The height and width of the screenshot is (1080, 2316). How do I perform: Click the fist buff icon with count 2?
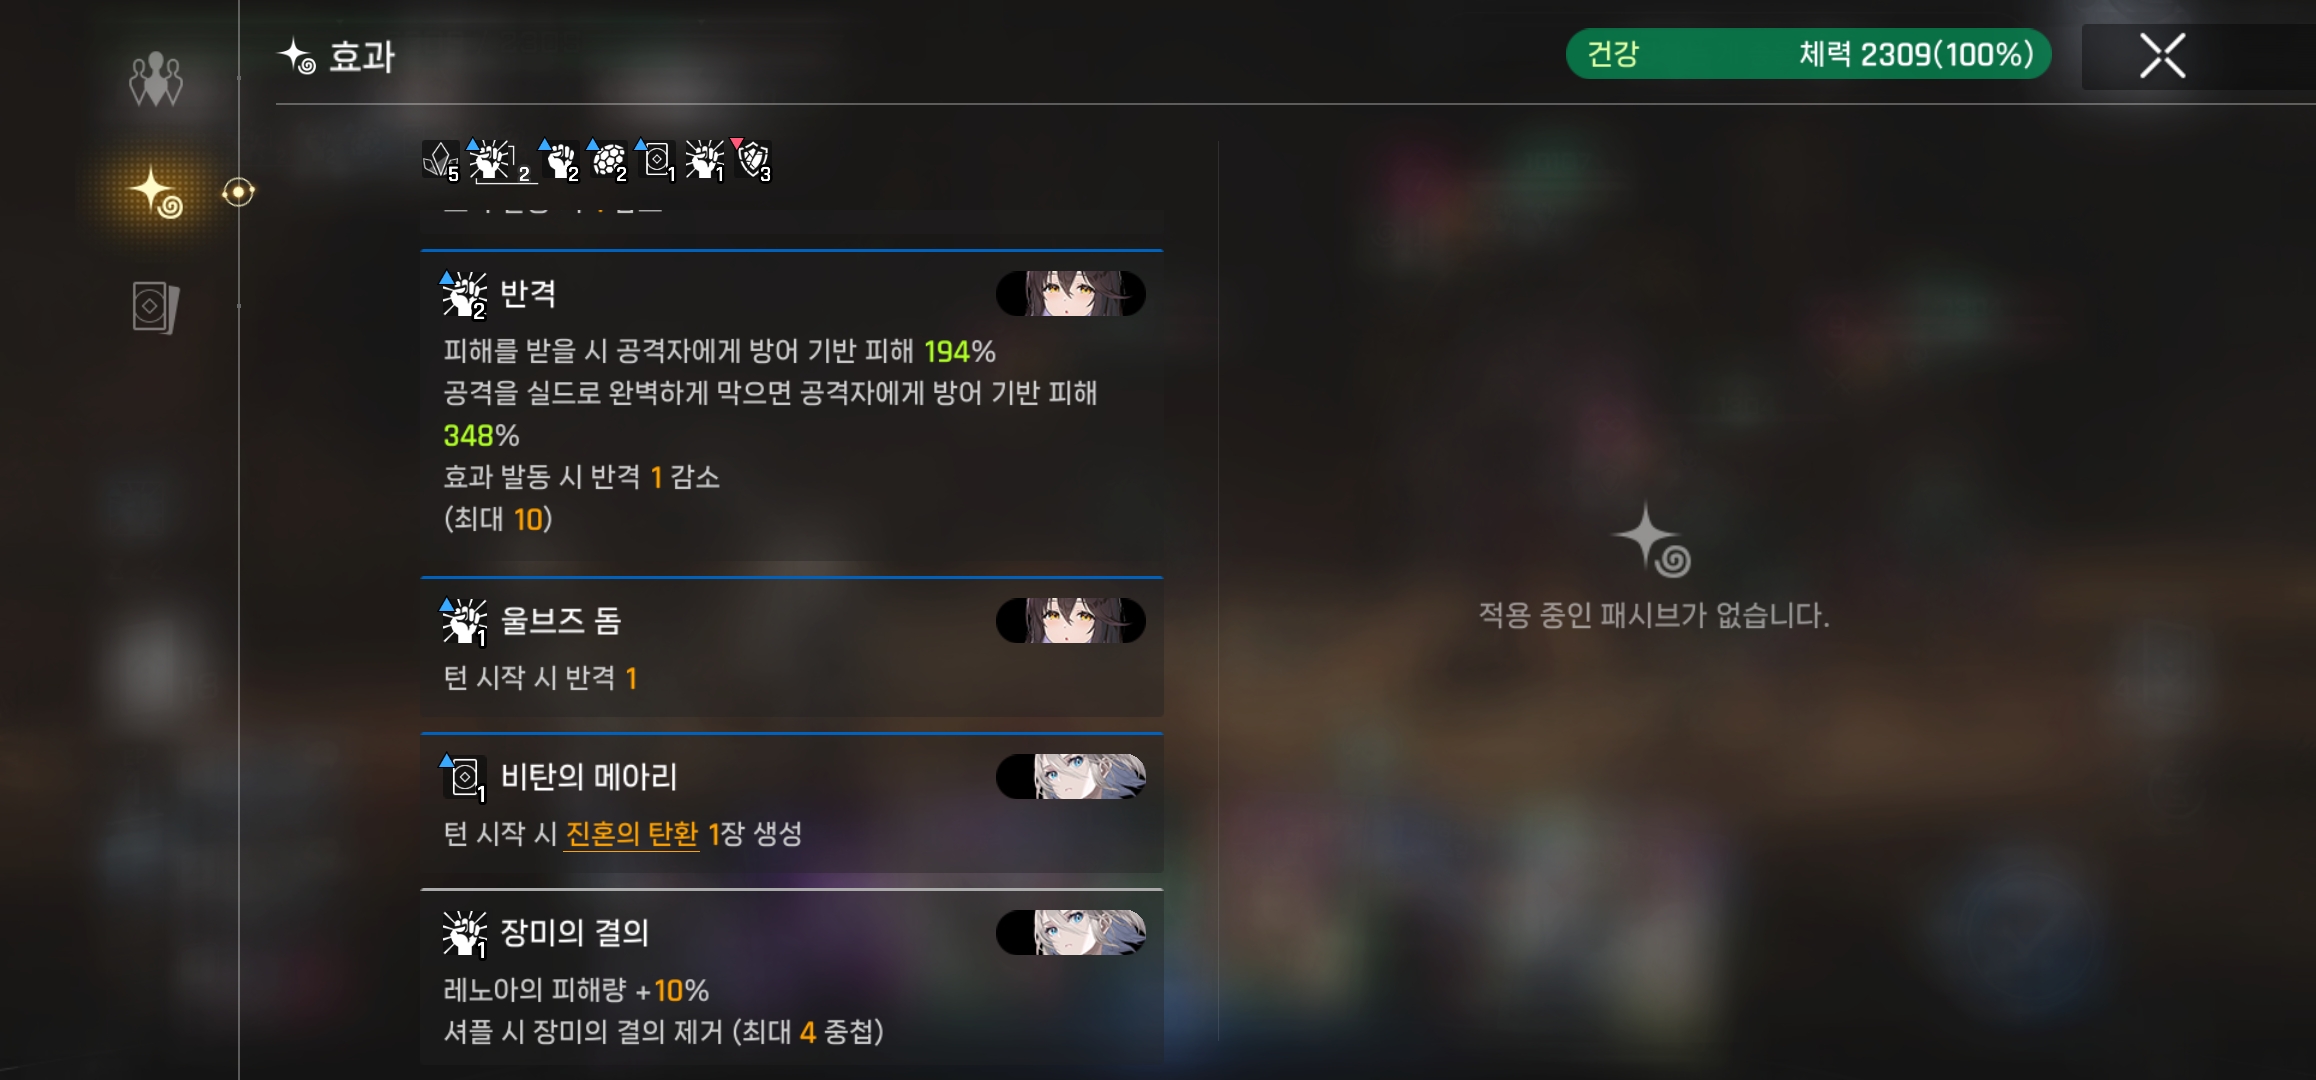(x=560, y=161)
